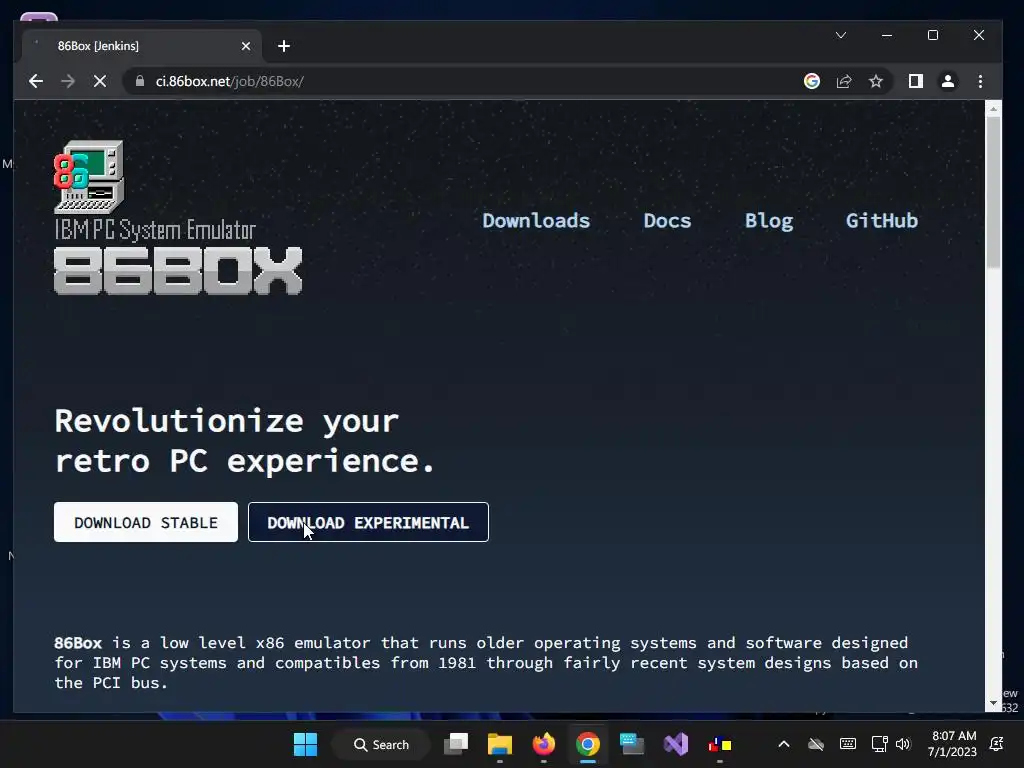The height and width of the screenshot is (768, 1024).
Task: Open Visual Studio from the taskbar
Action: point(676,744)
